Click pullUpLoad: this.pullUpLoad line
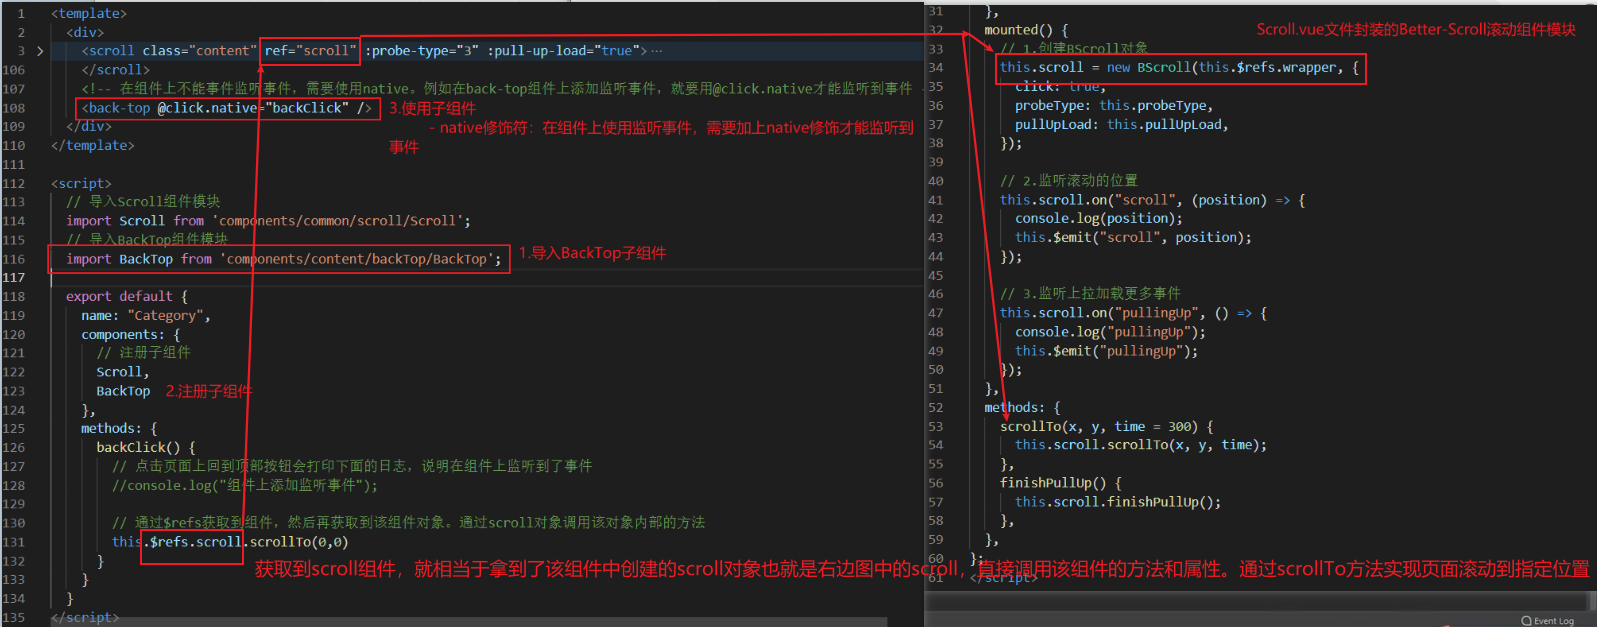This screenshot has height=627, width=1597. point(1121,125)
